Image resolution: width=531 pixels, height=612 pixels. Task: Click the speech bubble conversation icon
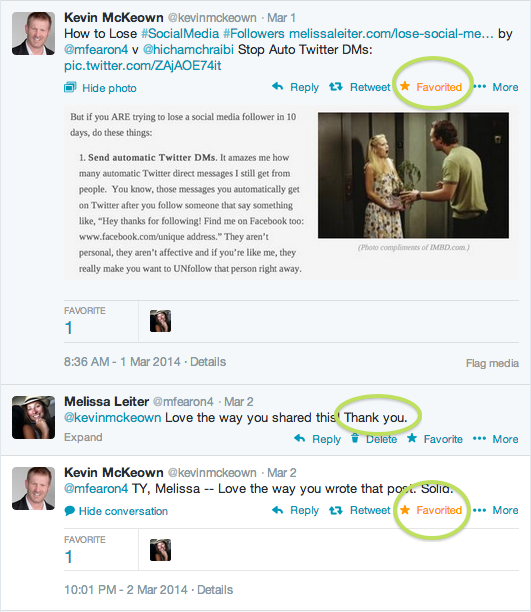[69, 511]
